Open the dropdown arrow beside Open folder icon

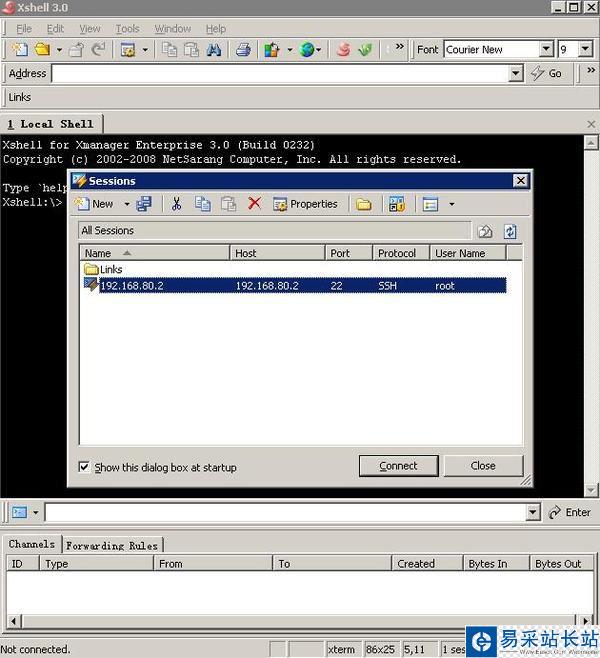point(59,50)
